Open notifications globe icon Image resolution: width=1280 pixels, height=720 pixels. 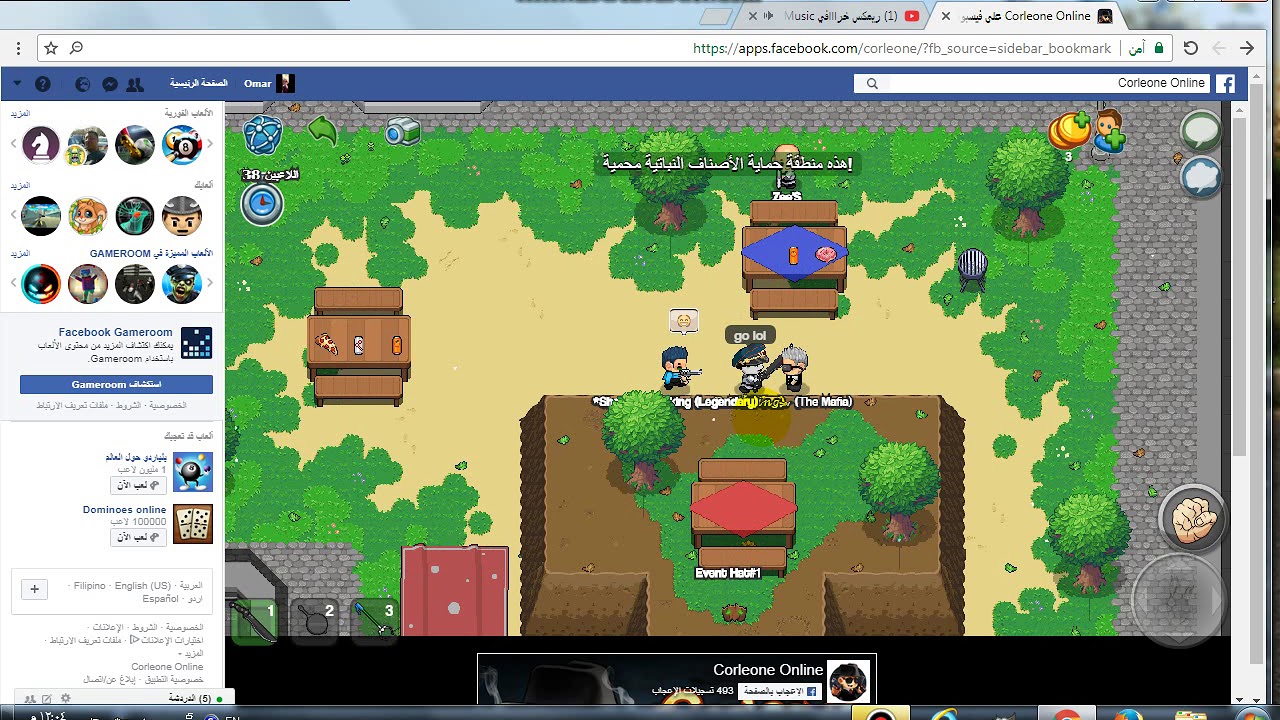[x=83, y=84]
